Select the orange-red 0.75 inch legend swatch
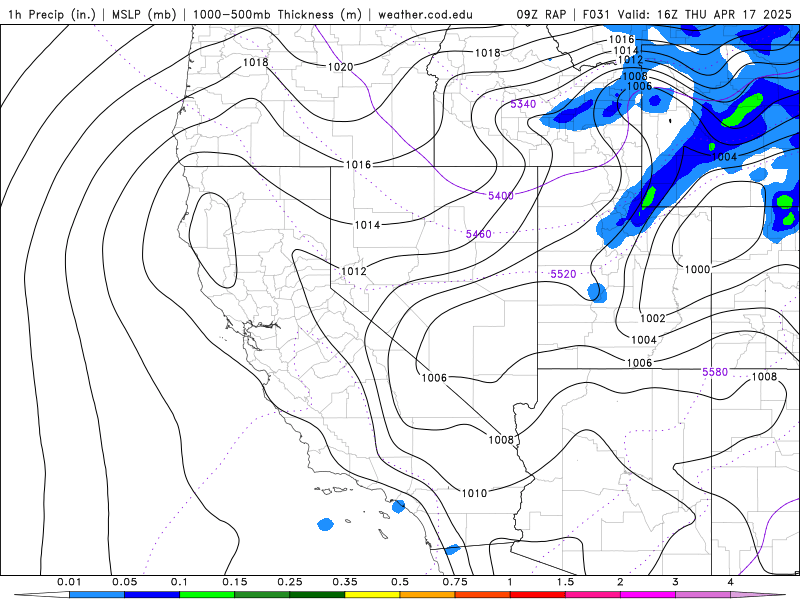 [x=483, y=595]
